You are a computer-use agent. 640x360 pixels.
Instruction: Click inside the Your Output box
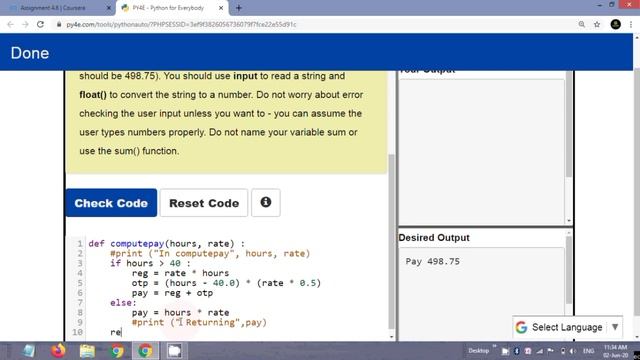click(x=482, y=151)
